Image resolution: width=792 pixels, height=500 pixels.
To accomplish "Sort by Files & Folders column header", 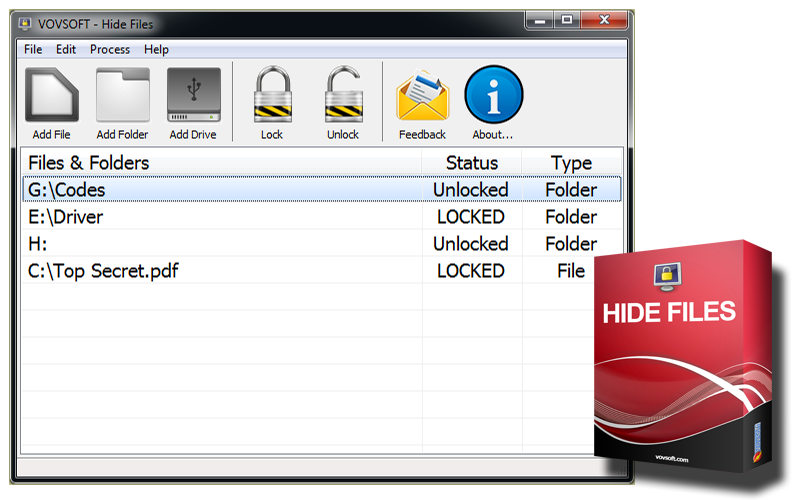I will (x=222, y=163).
